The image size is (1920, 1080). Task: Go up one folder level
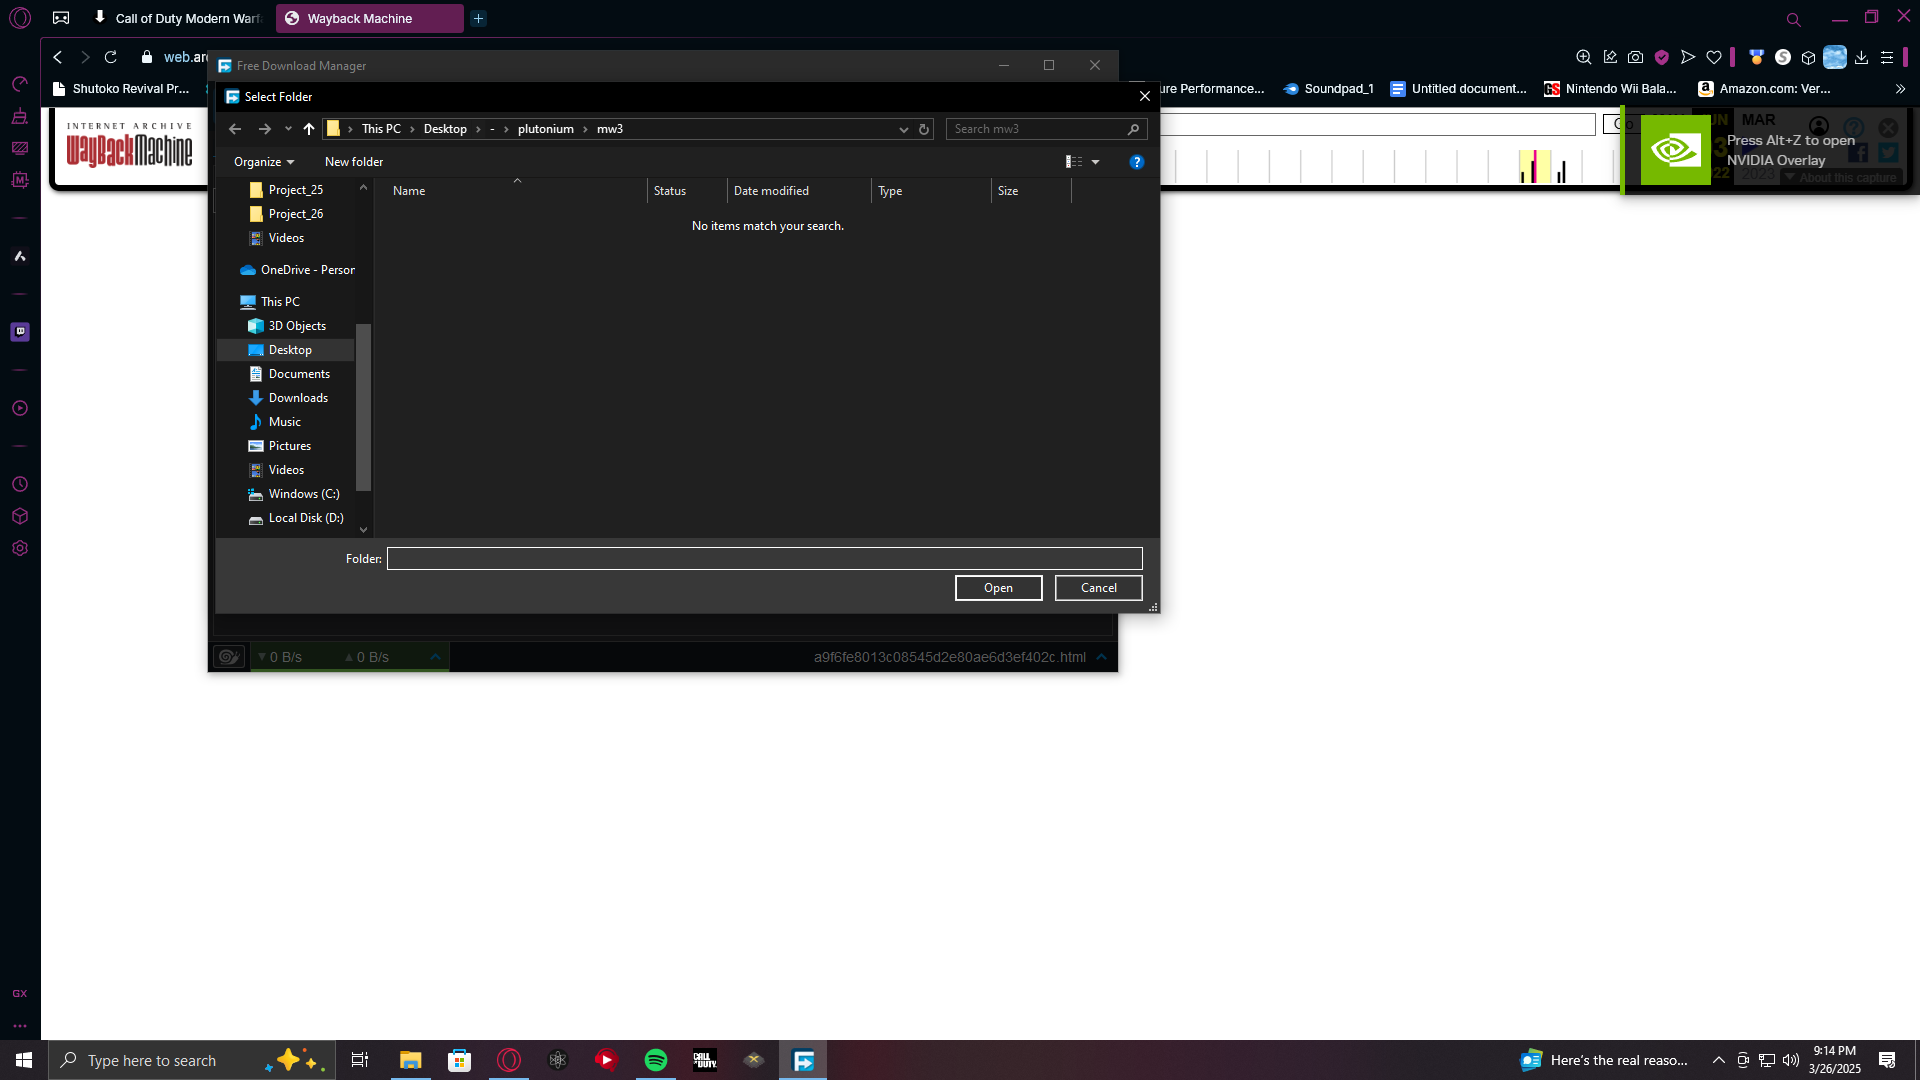309,129
